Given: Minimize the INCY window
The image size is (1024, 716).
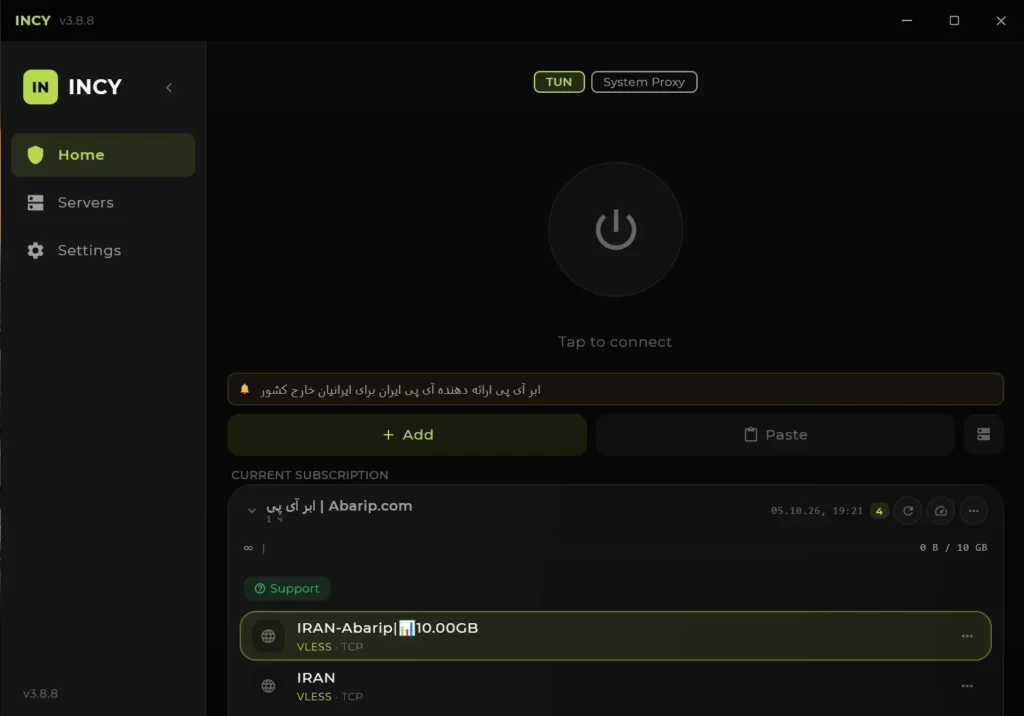Looking at the screenshot, I should tap(906, 20).
